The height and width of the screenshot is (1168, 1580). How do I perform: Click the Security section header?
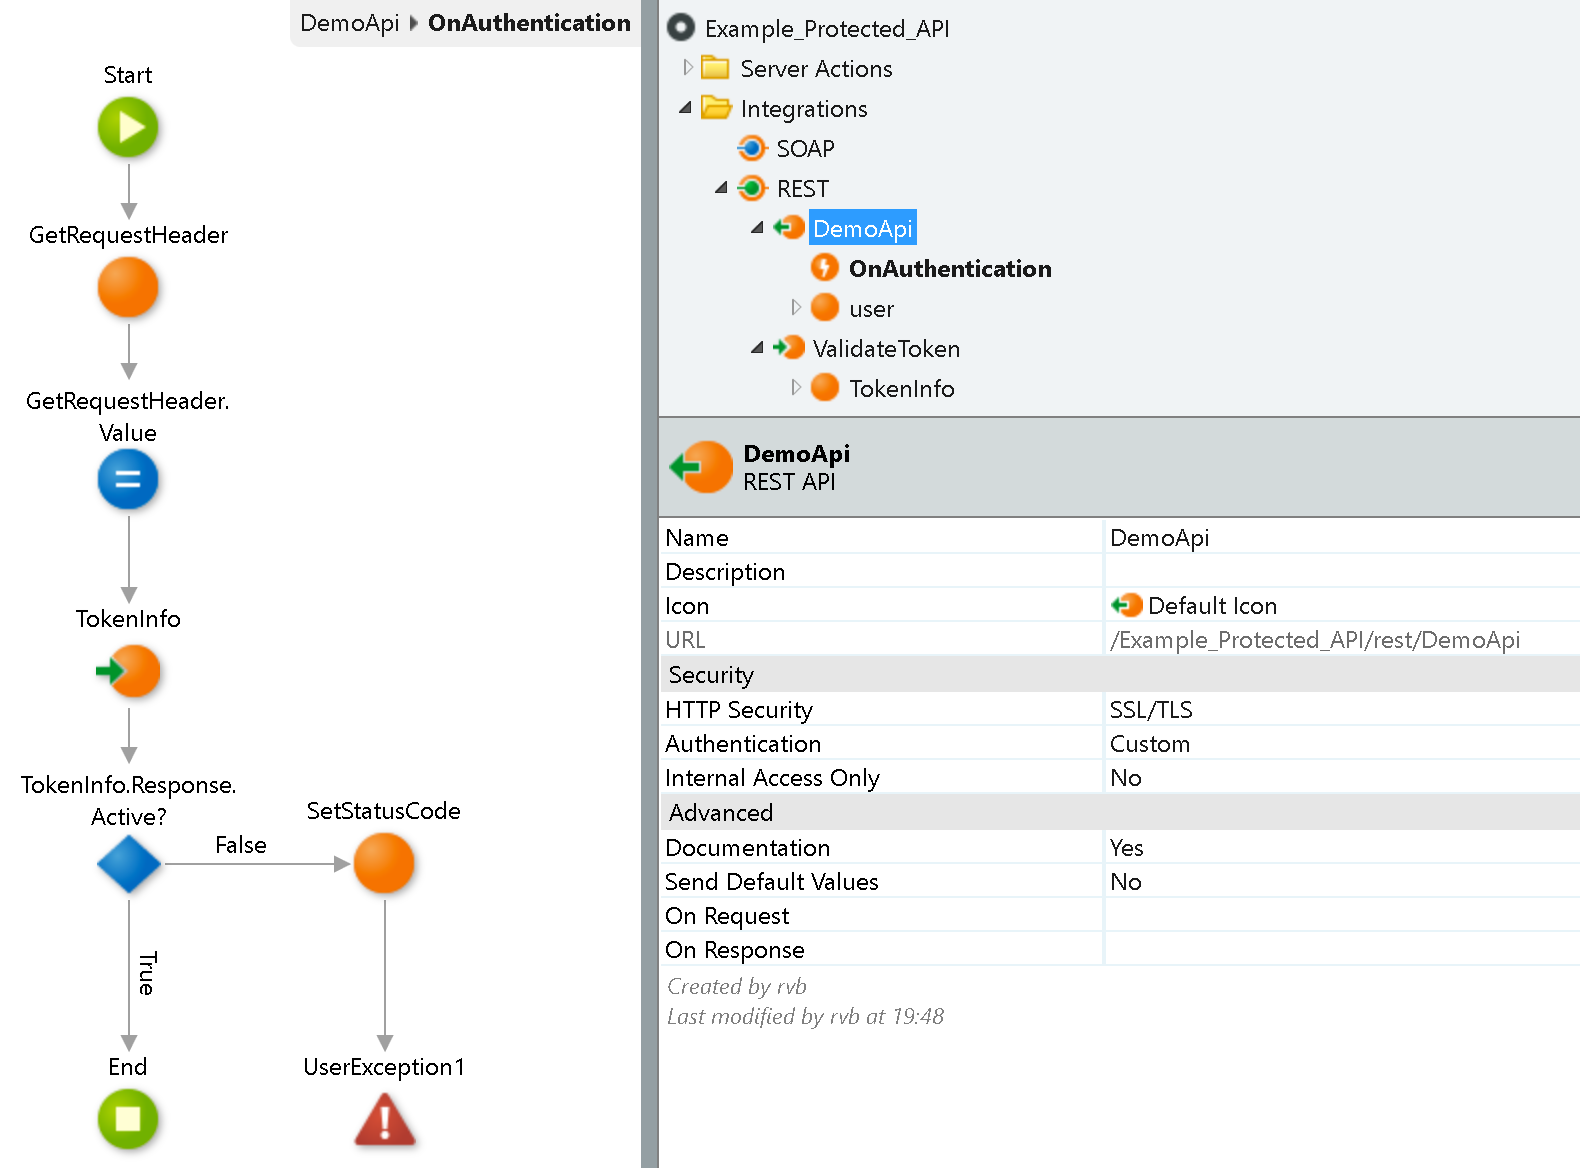click(1120, 675)
